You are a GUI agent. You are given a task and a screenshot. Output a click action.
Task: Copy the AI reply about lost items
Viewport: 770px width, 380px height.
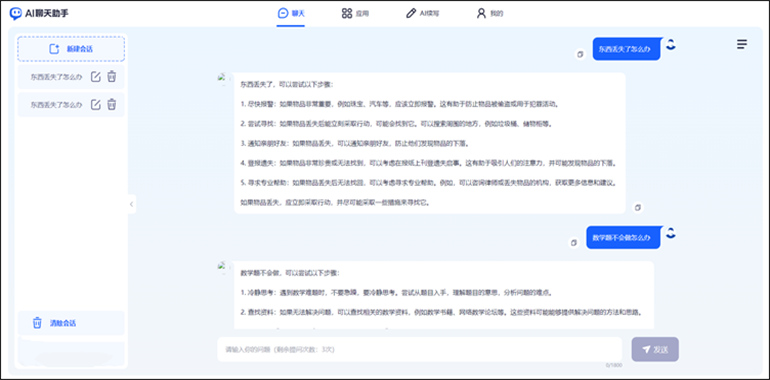pos(637,208)
